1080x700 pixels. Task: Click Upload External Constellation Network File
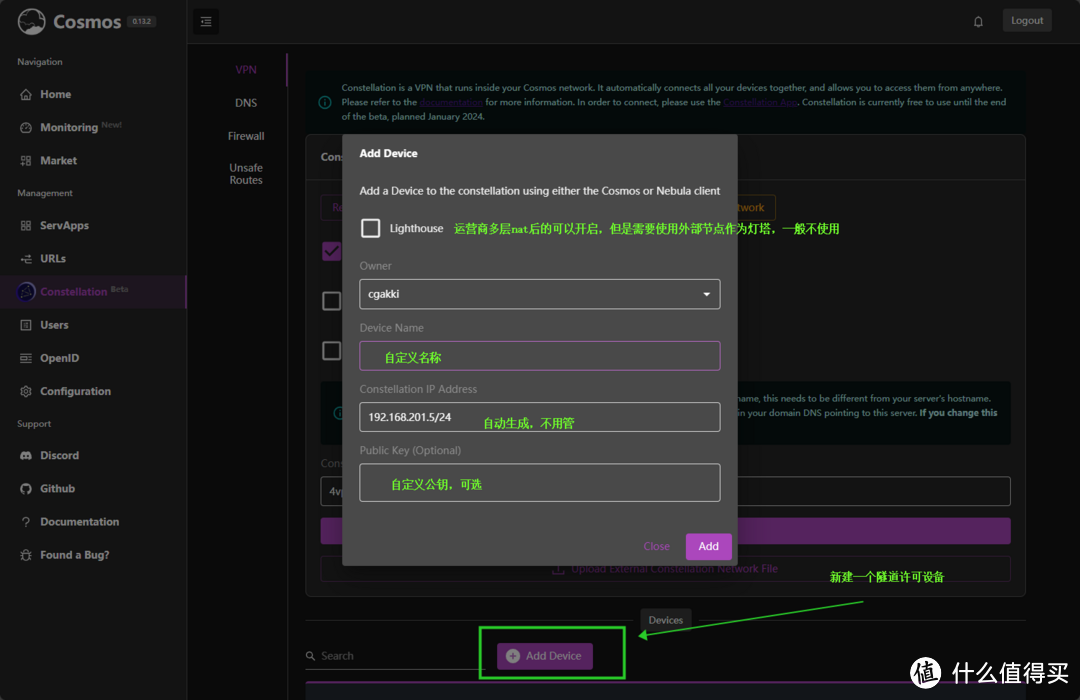point(665,569)
